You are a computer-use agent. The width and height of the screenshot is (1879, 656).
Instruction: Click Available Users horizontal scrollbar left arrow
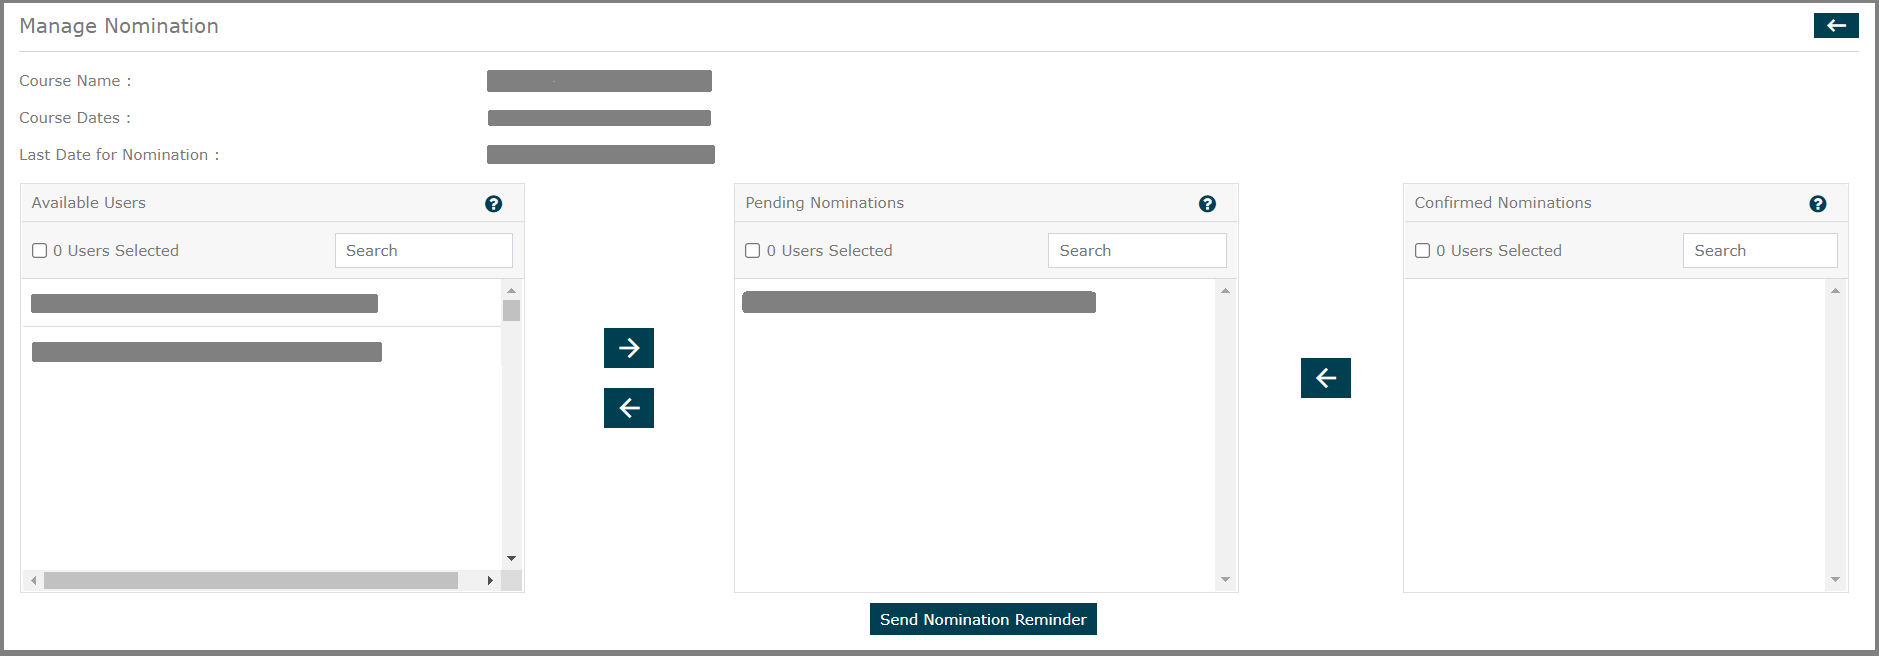(34, 580)
